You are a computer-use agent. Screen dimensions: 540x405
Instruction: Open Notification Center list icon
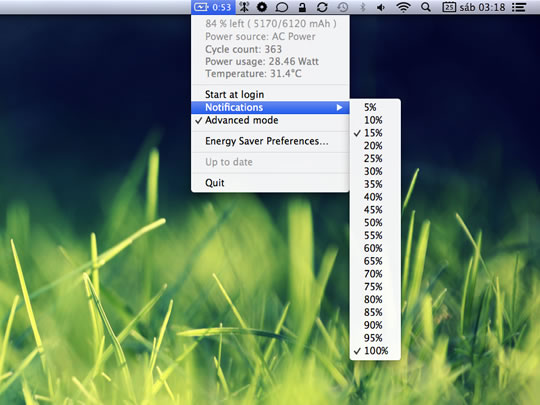coord(519,7)
